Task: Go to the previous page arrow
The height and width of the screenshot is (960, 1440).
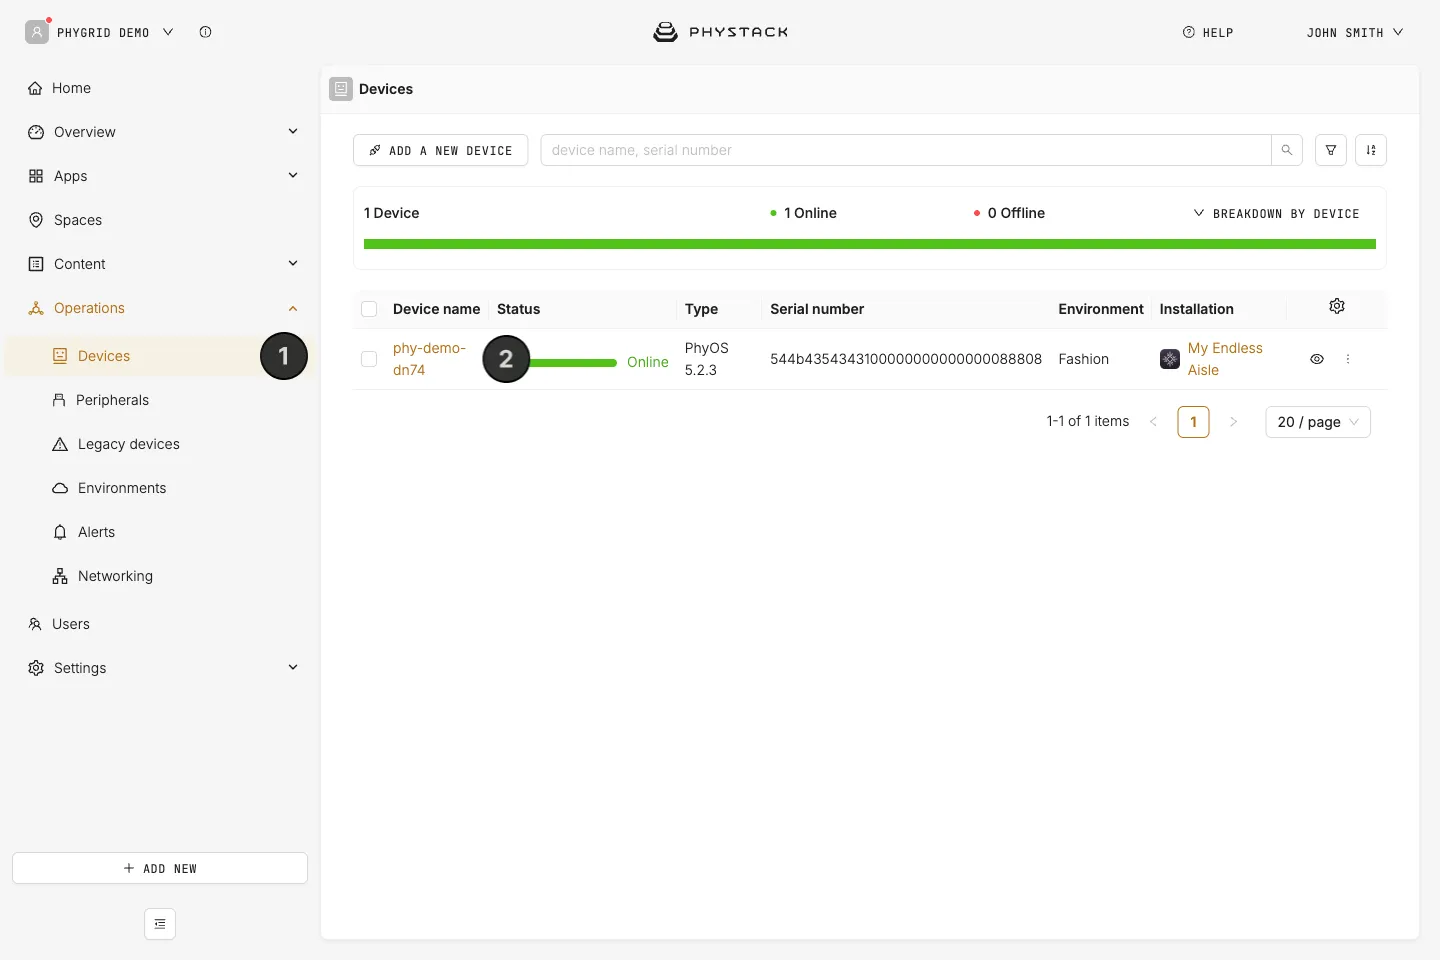Action: click(x=1153, y=422)
